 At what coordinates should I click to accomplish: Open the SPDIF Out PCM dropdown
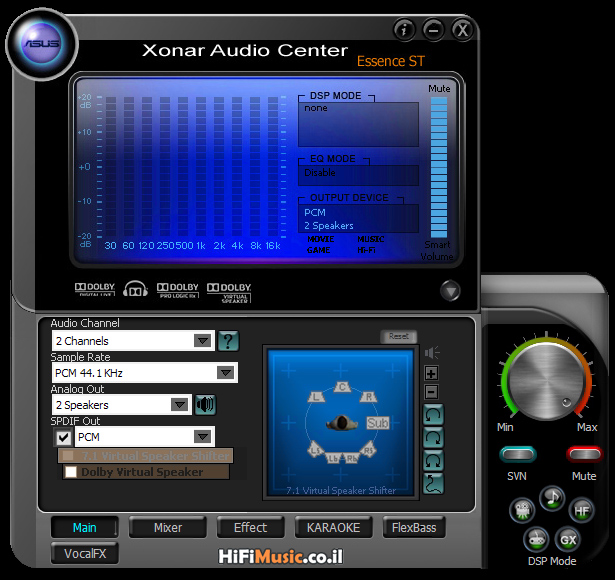coord(203,436)
